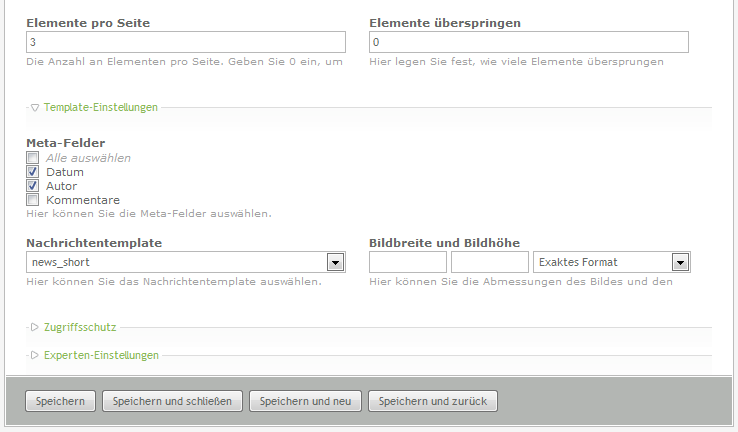This screenshot has width=738, height=432.
Task: Click into the Elemente überspringen field
Action: 528,42
